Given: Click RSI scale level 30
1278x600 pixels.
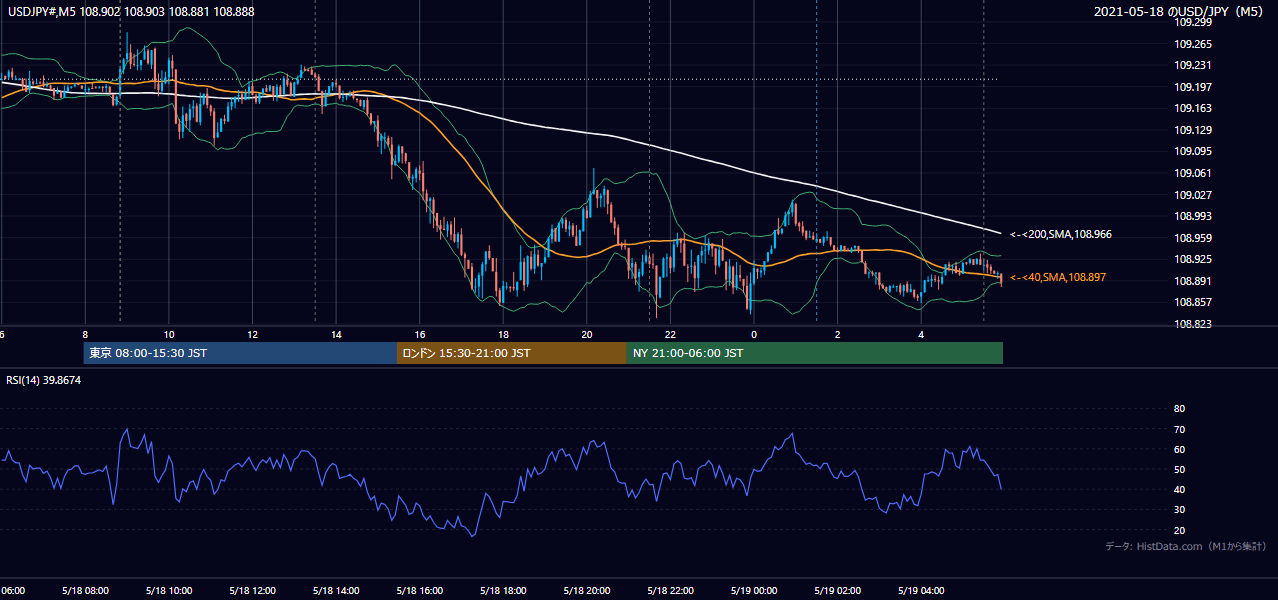Looking at the screenshot, I should pyautogui.click(x=1179, y=510).
